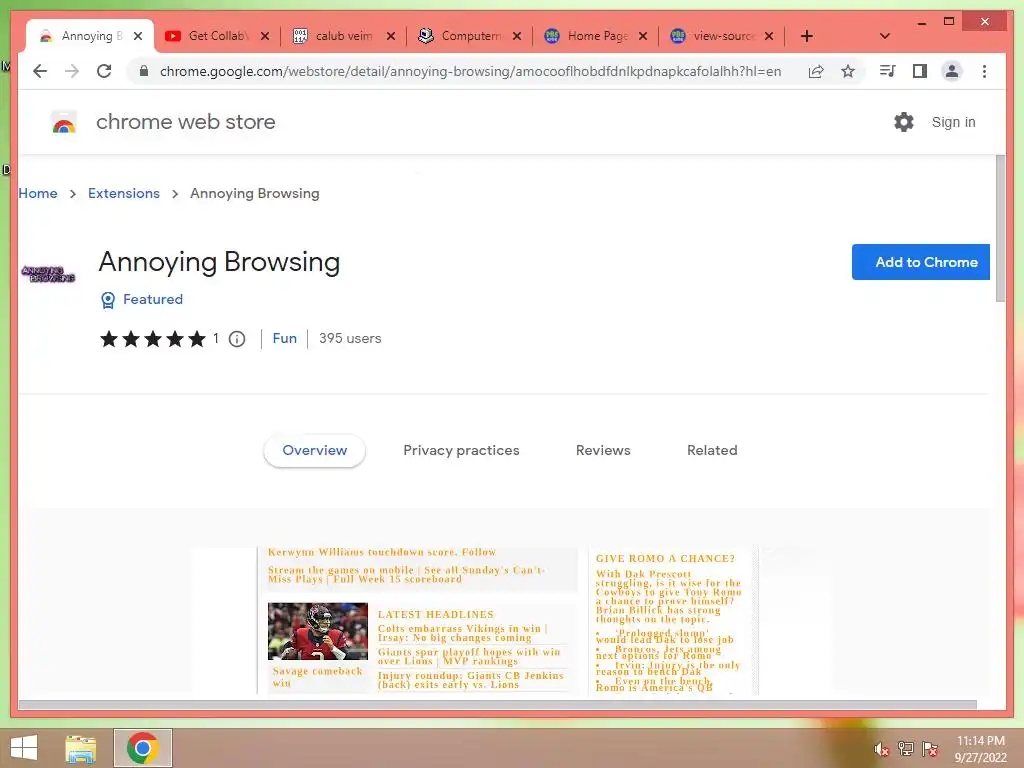Close the Get Collab YouTube tab
The width and height of the screenshot is (1024, 768).
coord(264,36)
